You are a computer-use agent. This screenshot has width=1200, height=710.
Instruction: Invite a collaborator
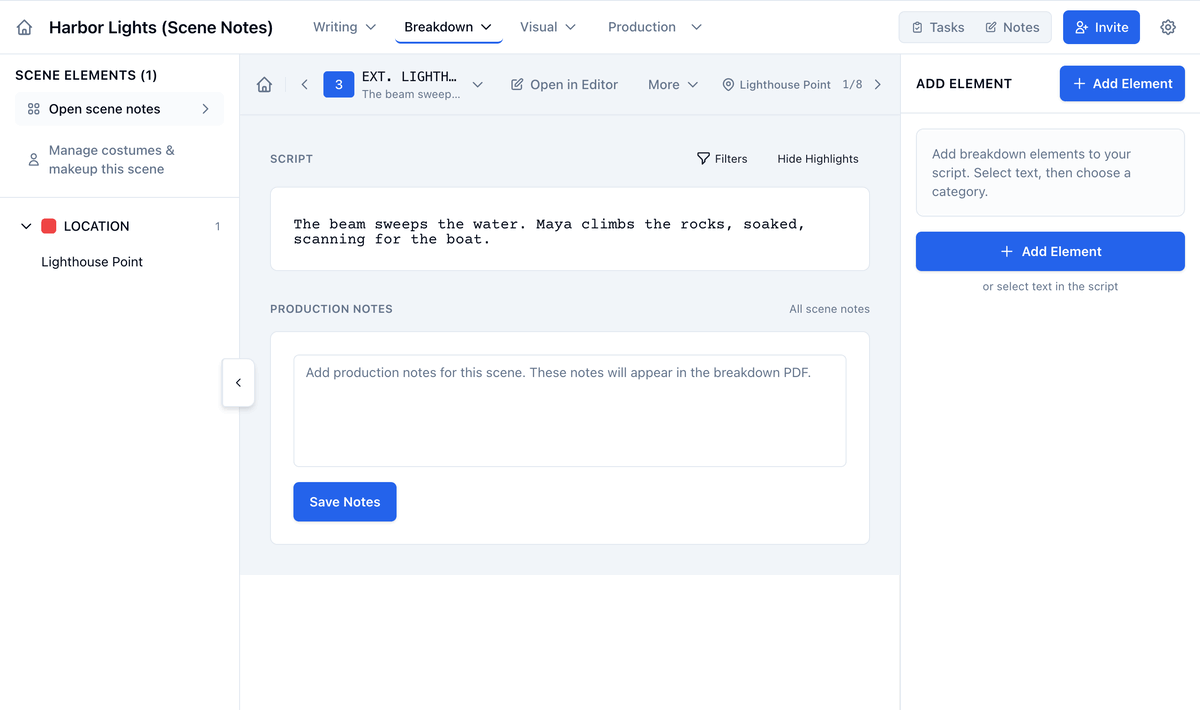[x=1101, y=27]
